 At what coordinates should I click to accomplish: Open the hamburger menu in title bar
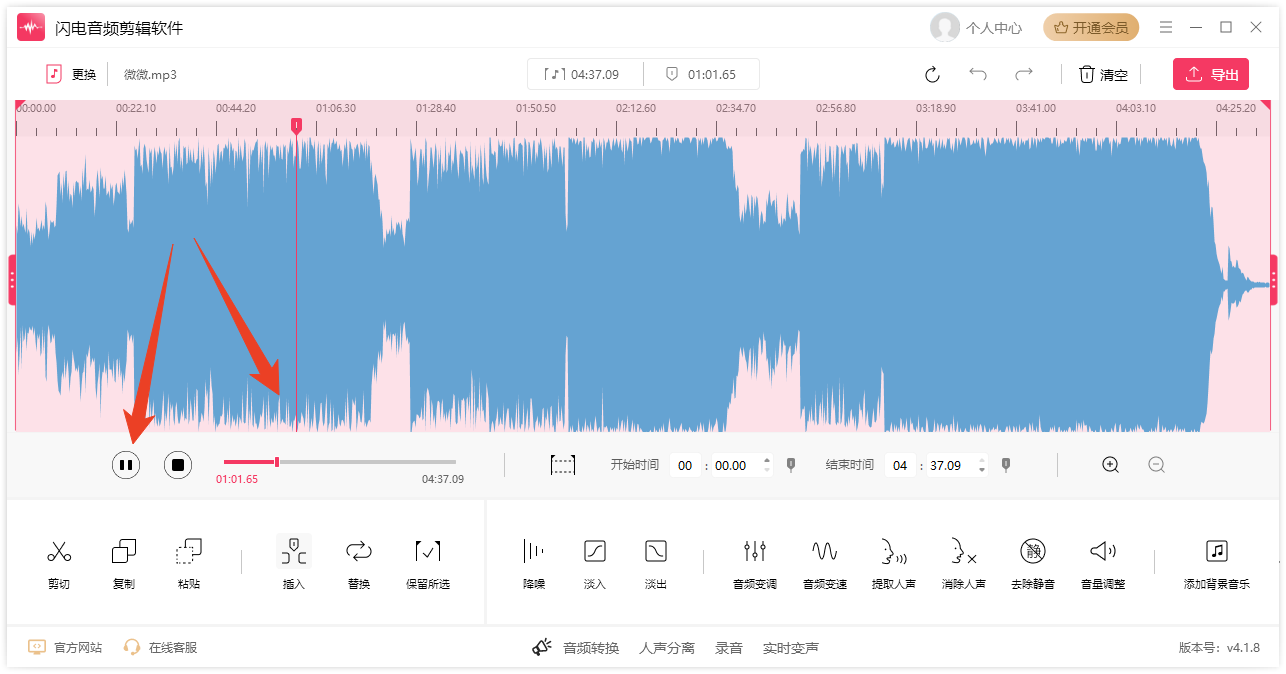pyautogui.click(x=1166, y=27)
